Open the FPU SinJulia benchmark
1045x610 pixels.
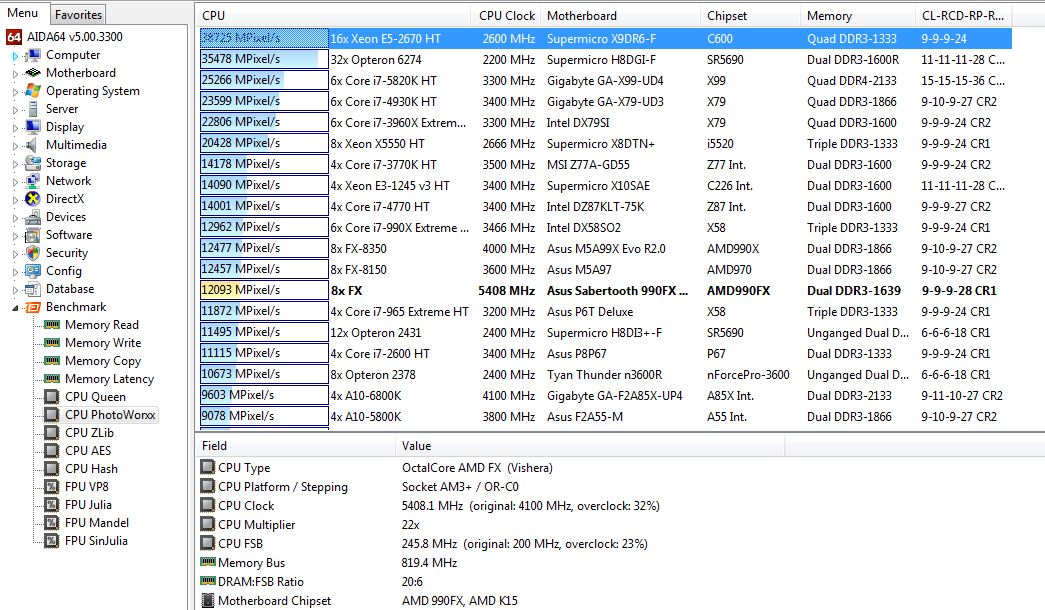tap(96, 541)
